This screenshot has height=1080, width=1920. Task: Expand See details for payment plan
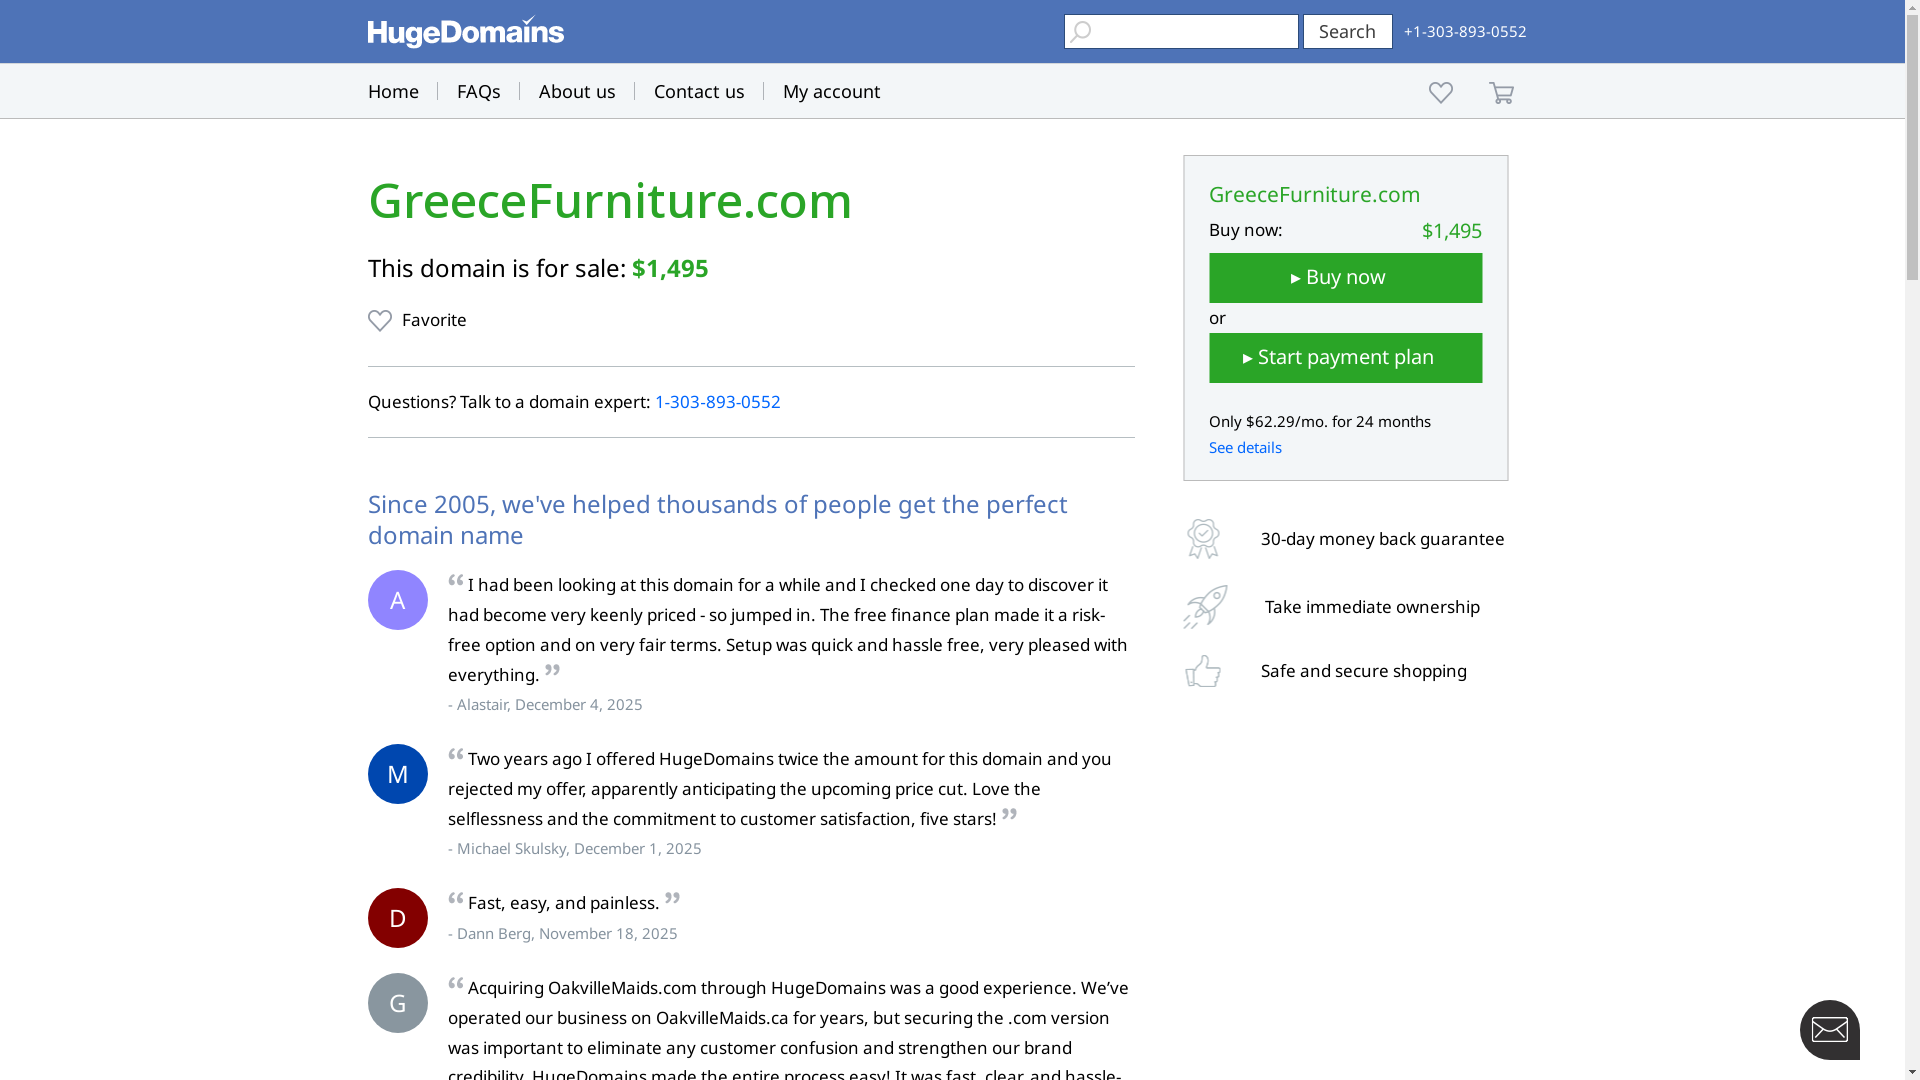click(1245, 448)
